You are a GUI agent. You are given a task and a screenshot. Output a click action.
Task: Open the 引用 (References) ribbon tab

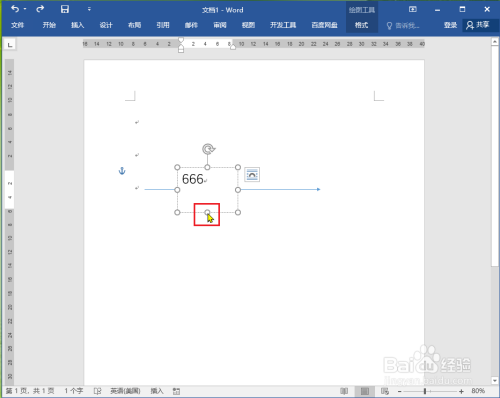click(x=163, y=25)
